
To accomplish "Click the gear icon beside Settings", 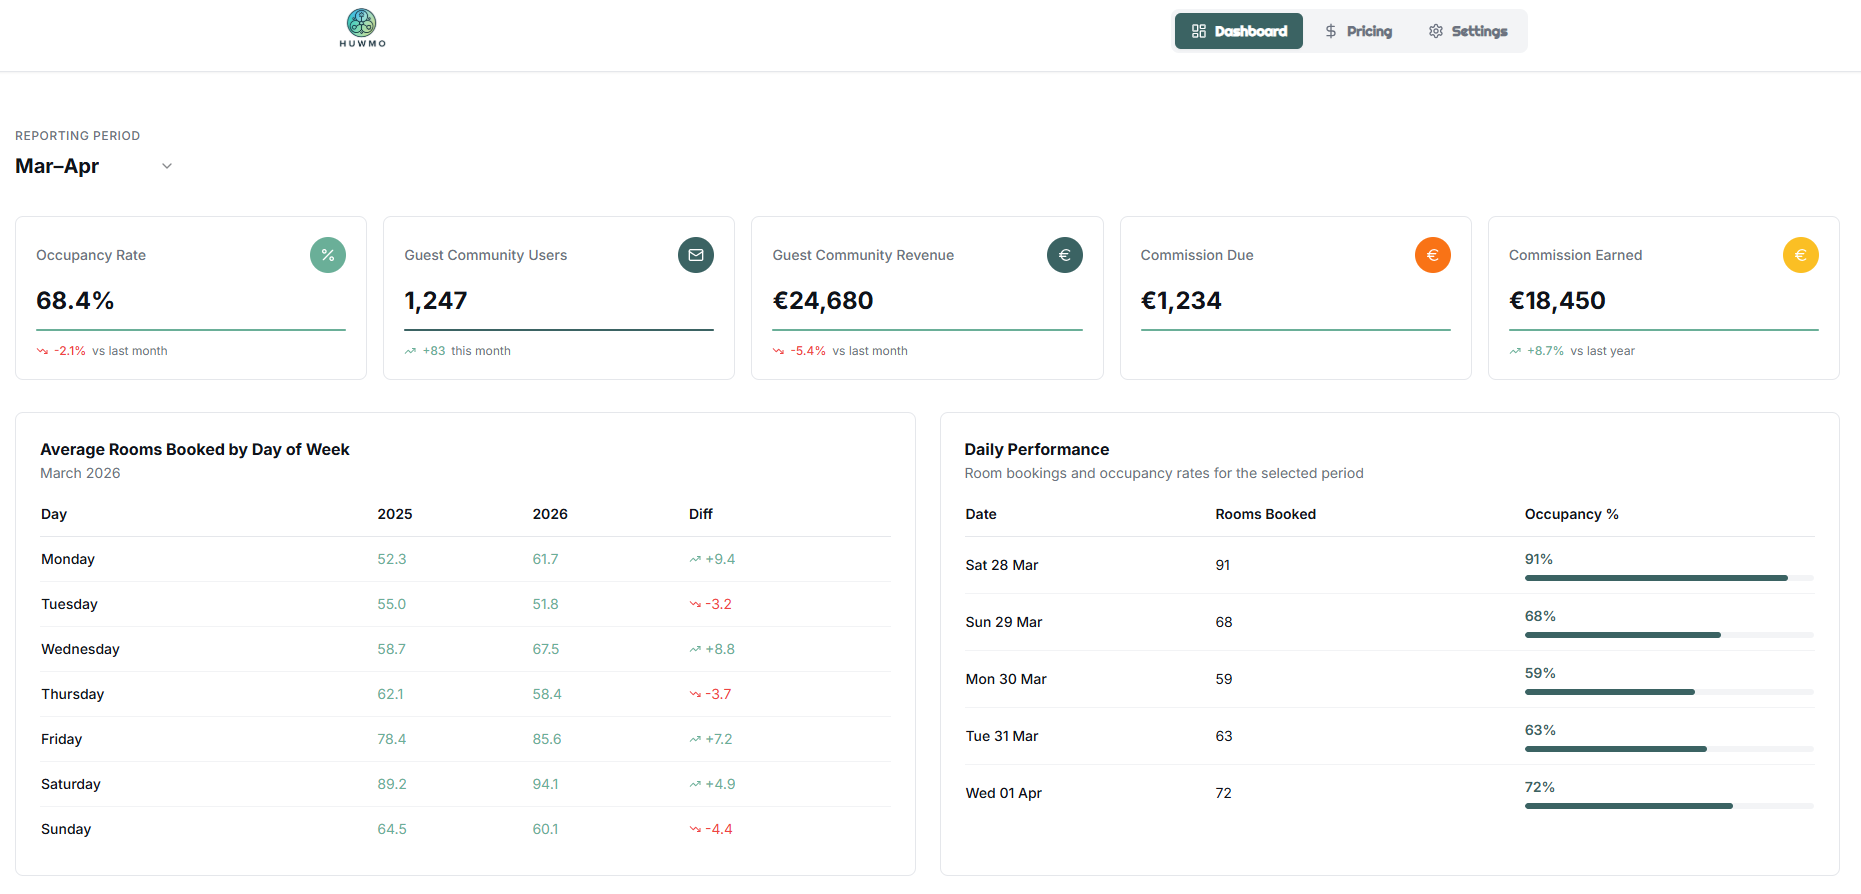I will coord(1436,31).
